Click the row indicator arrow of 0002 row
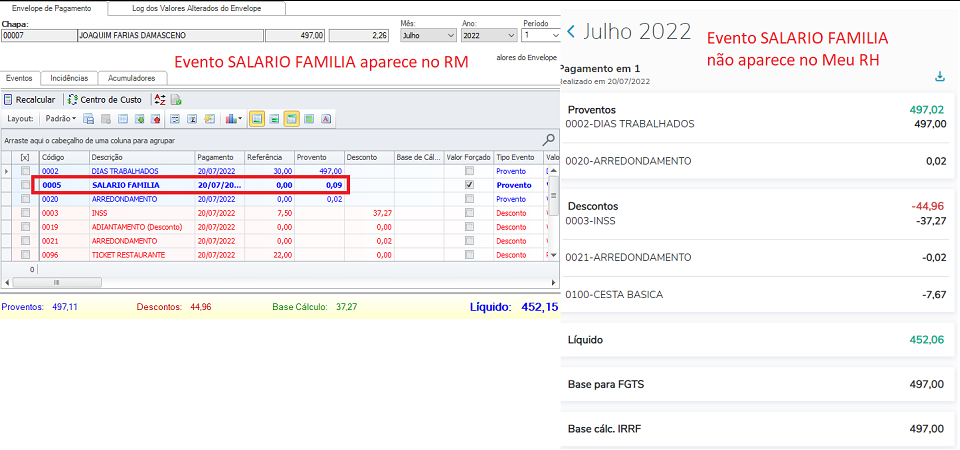Screen dimensions: 960x450 [x=7, y=171]
